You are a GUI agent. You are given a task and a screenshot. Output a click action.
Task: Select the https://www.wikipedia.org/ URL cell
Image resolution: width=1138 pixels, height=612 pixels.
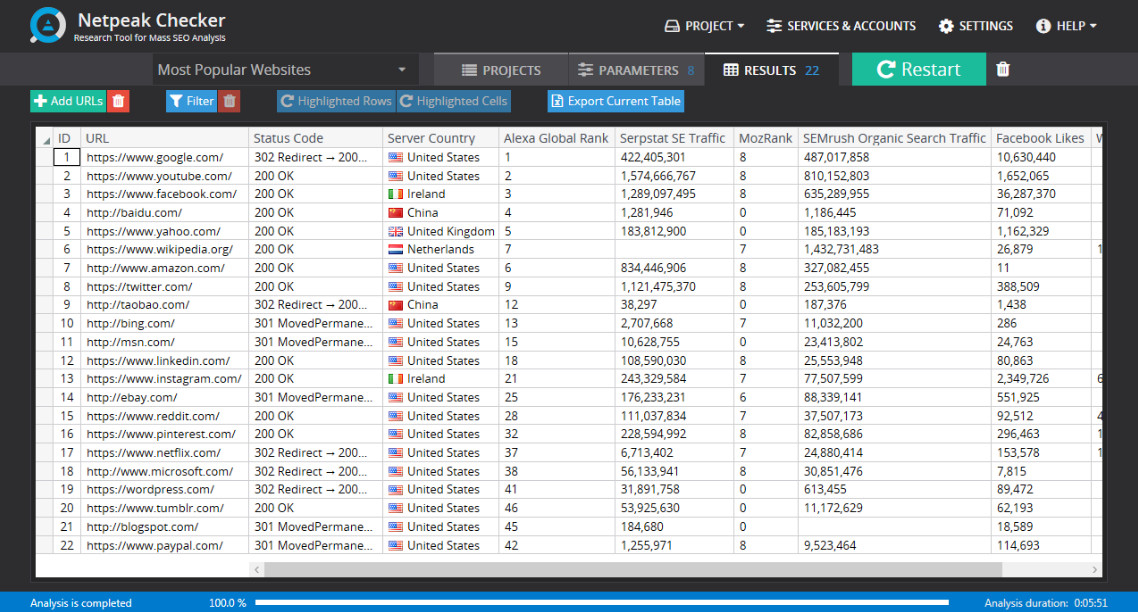[x=165, y=249]
